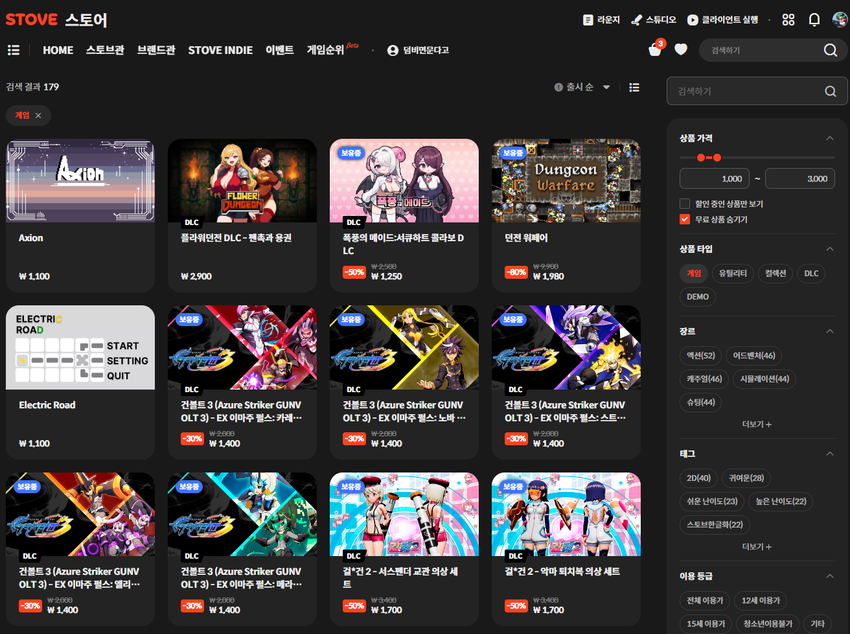
Task: Focus the maximum price field showing 3,000
Action: (x=800, y=179)
